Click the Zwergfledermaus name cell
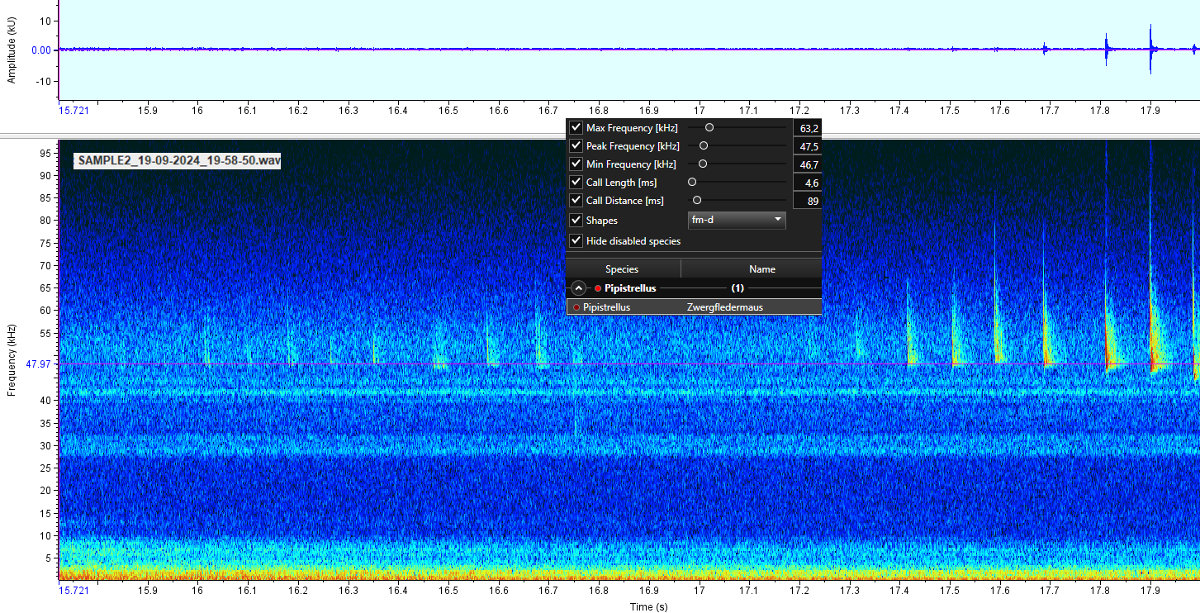The height and width of the screenshot is (613, 1200). tap(725, 307)
